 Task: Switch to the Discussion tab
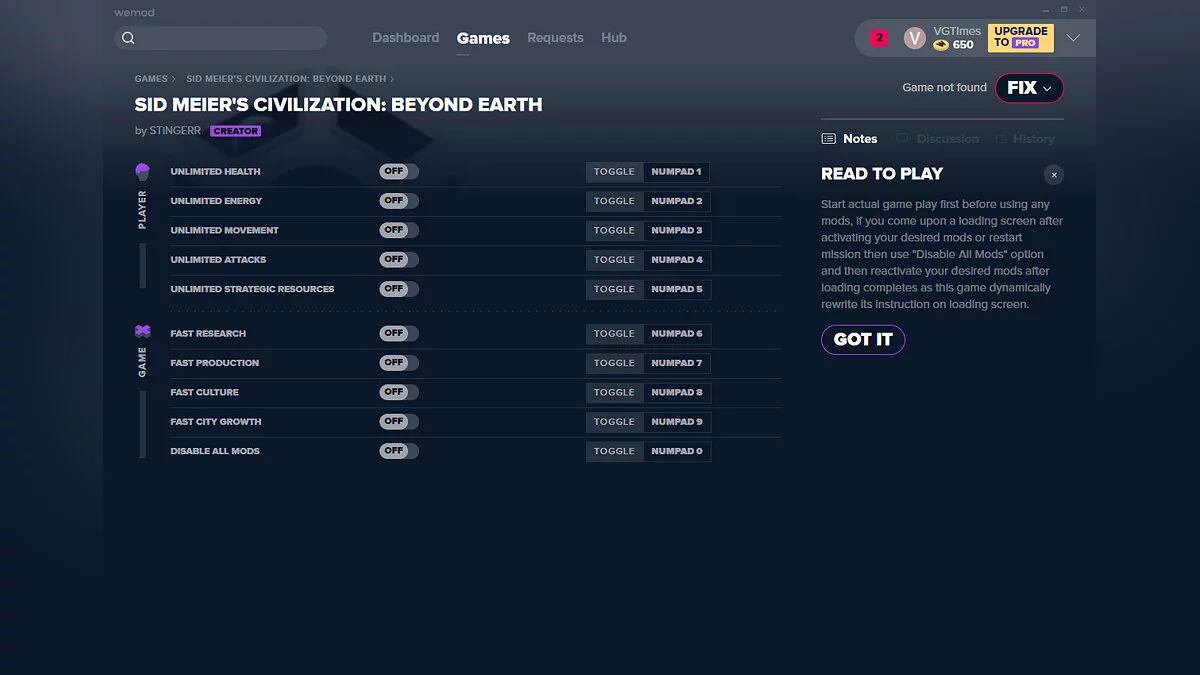click(937, 139)
